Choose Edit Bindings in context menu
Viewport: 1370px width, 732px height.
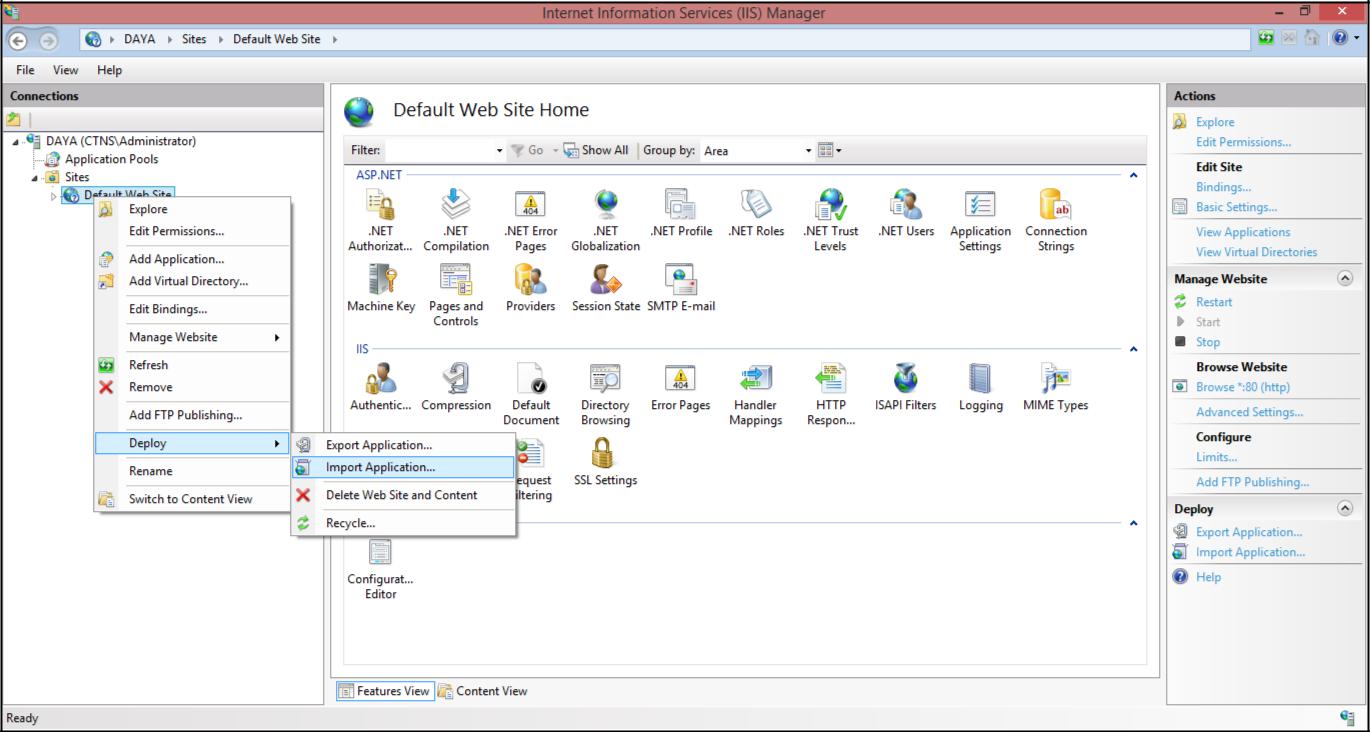tap(192, 309)
